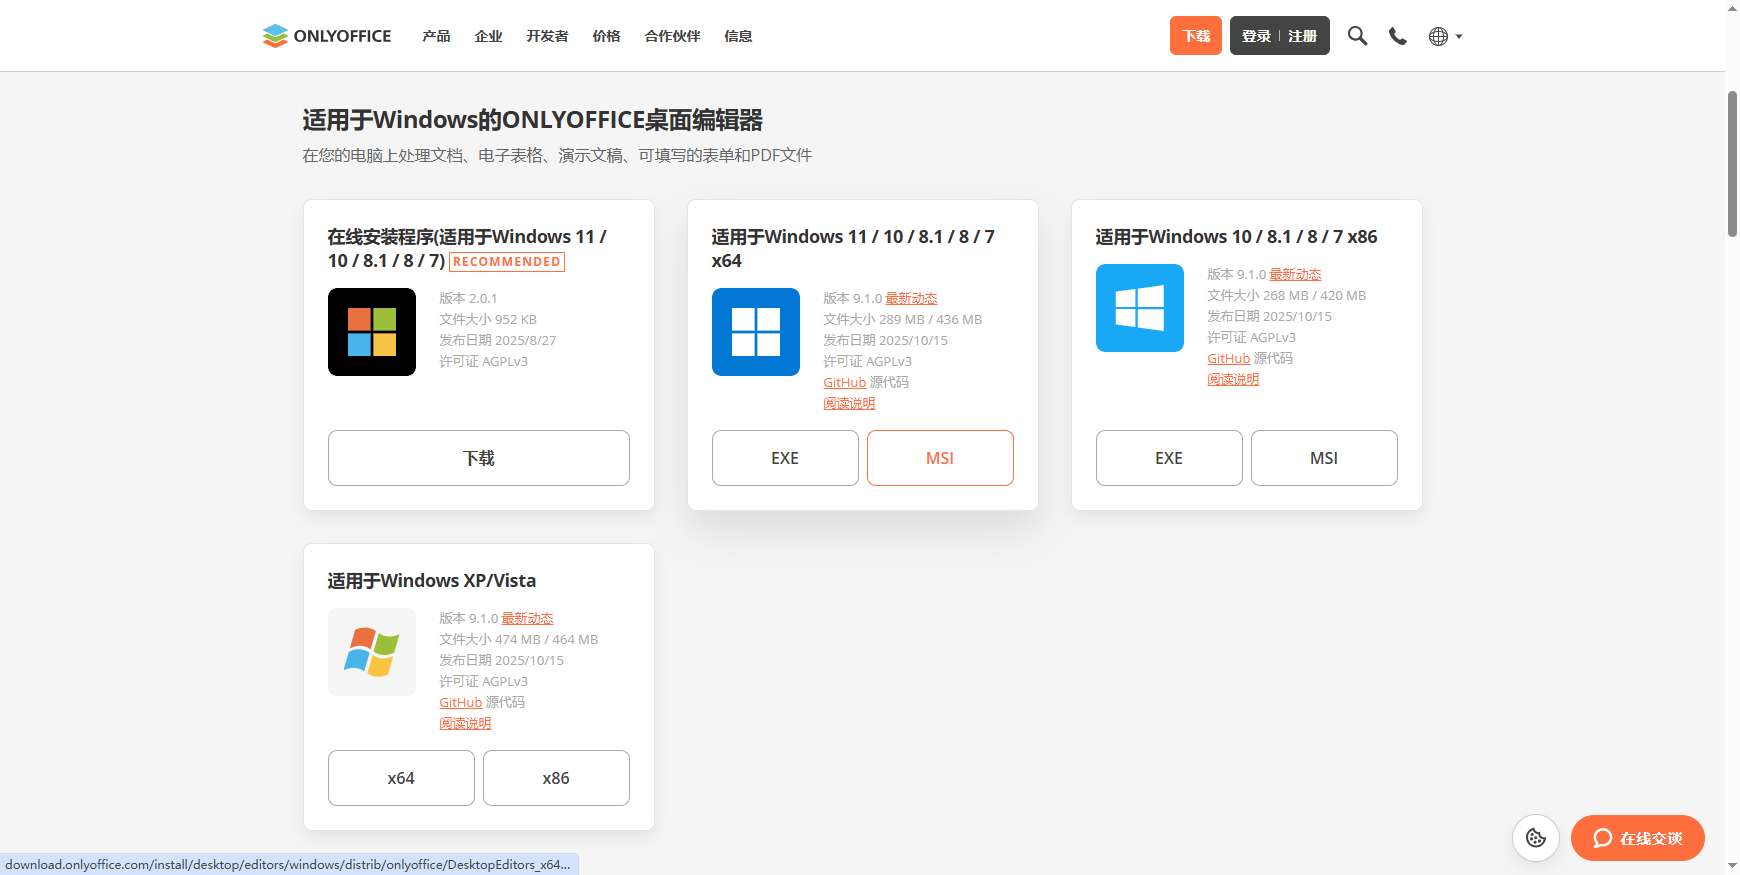Click the text 文件大小 268 MB / 420 MB
Image resolution: width=1740 pixels, height=875 pixels.
point(1287,295)
